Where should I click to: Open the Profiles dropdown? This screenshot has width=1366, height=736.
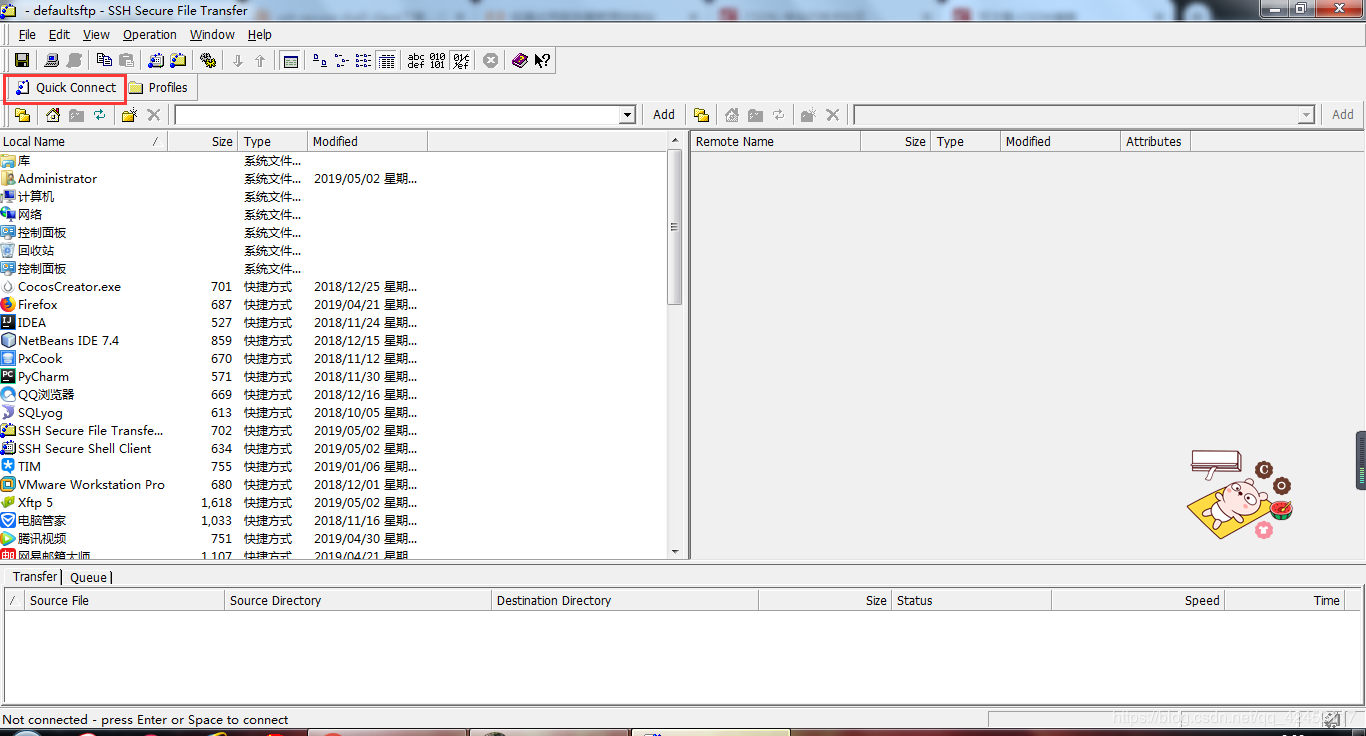point(158,88)
